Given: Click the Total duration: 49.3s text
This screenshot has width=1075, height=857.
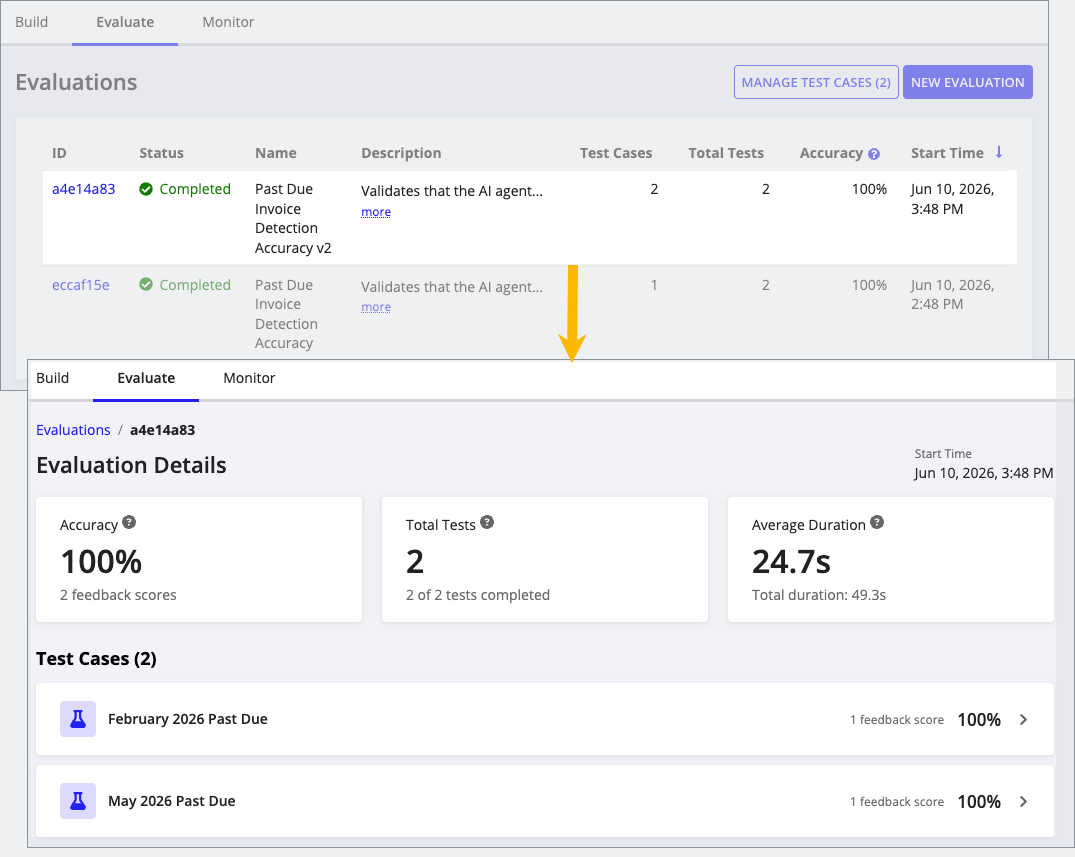Looking at the screenshot, I should click(x=819, y=595).
